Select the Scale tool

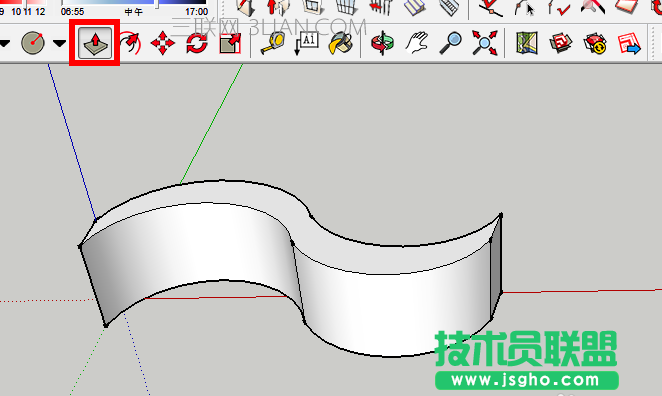230,43
